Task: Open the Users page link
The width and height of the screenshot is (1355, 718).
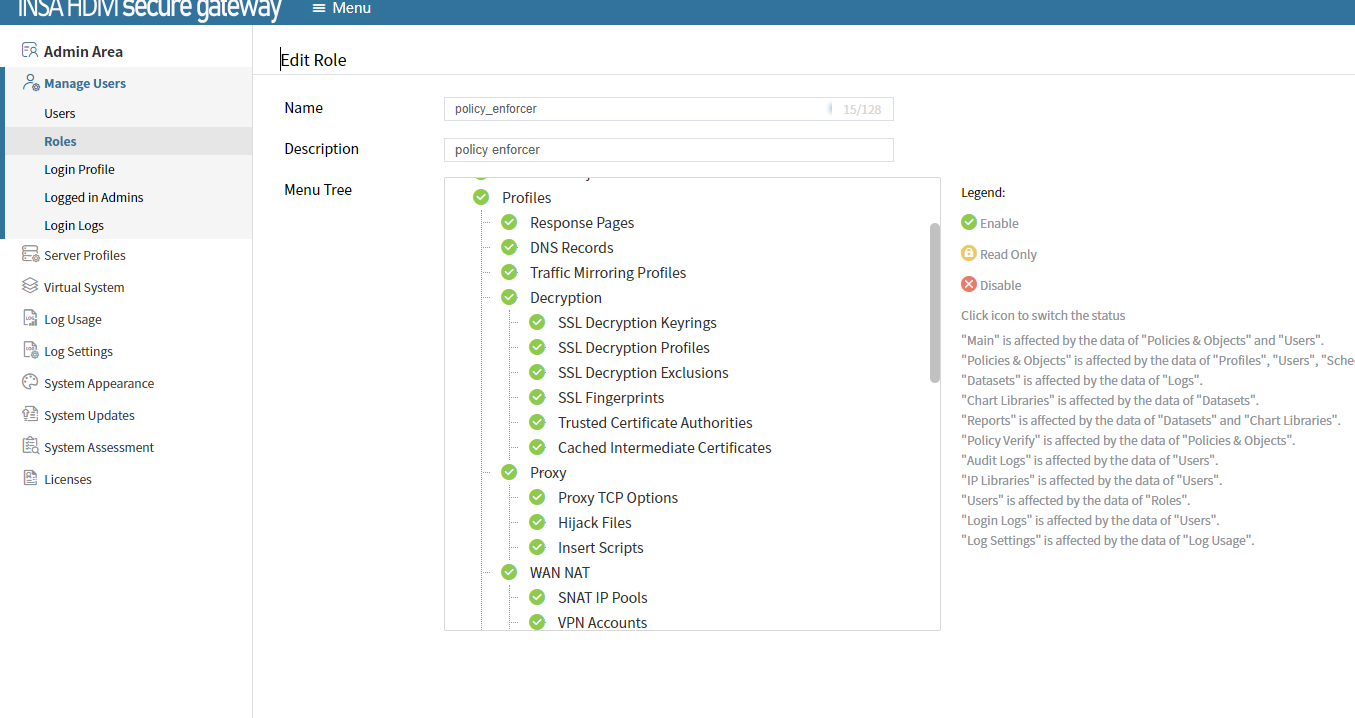Action: [60, 113]
